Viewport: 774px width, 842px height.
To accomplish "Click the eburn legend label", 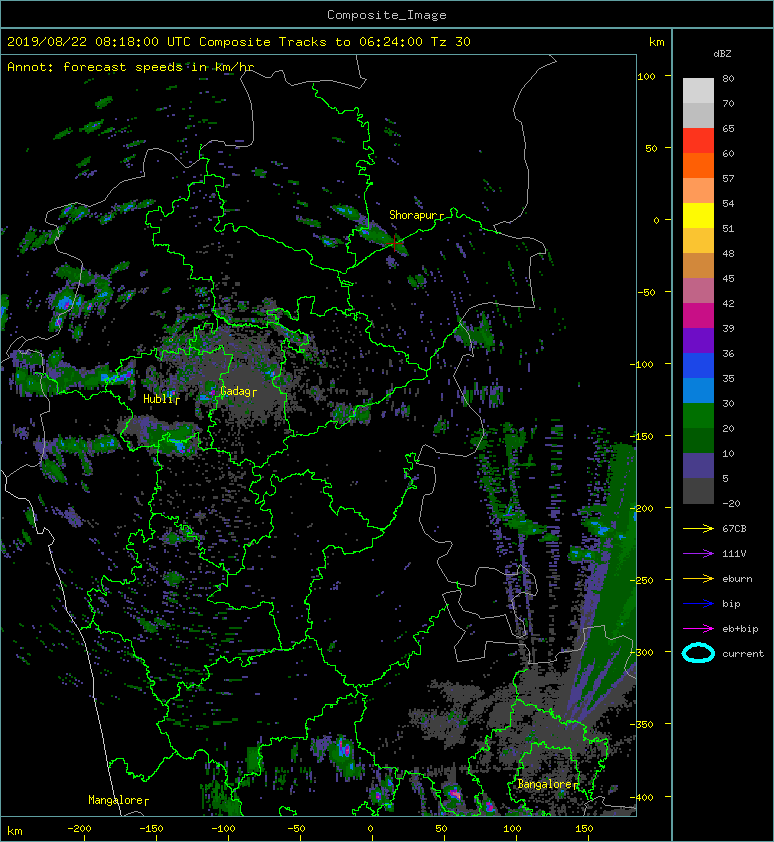I will coord(737,579).
